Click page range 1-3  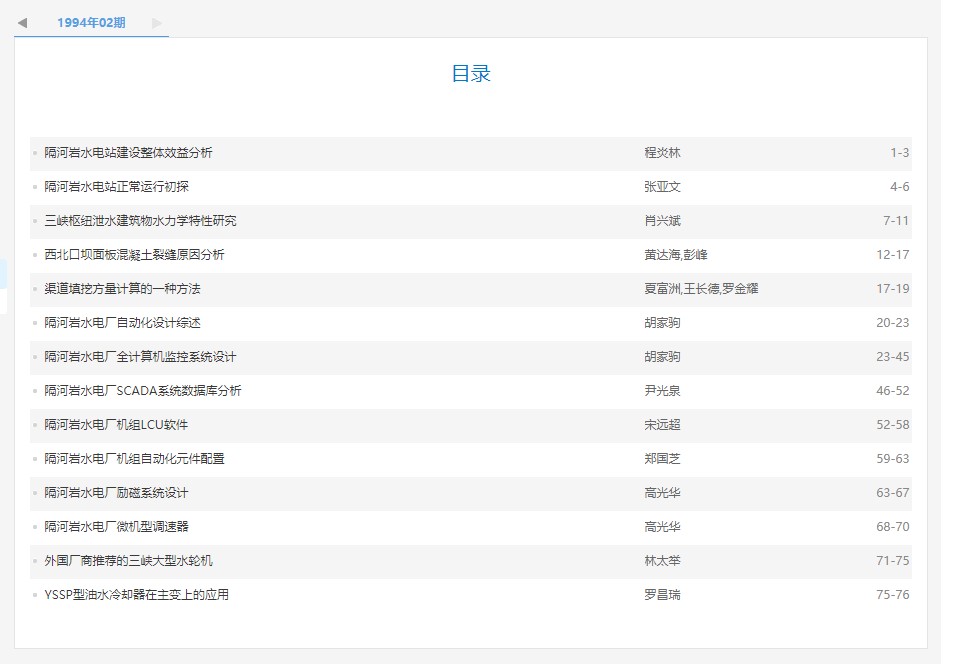click(900, 153)
